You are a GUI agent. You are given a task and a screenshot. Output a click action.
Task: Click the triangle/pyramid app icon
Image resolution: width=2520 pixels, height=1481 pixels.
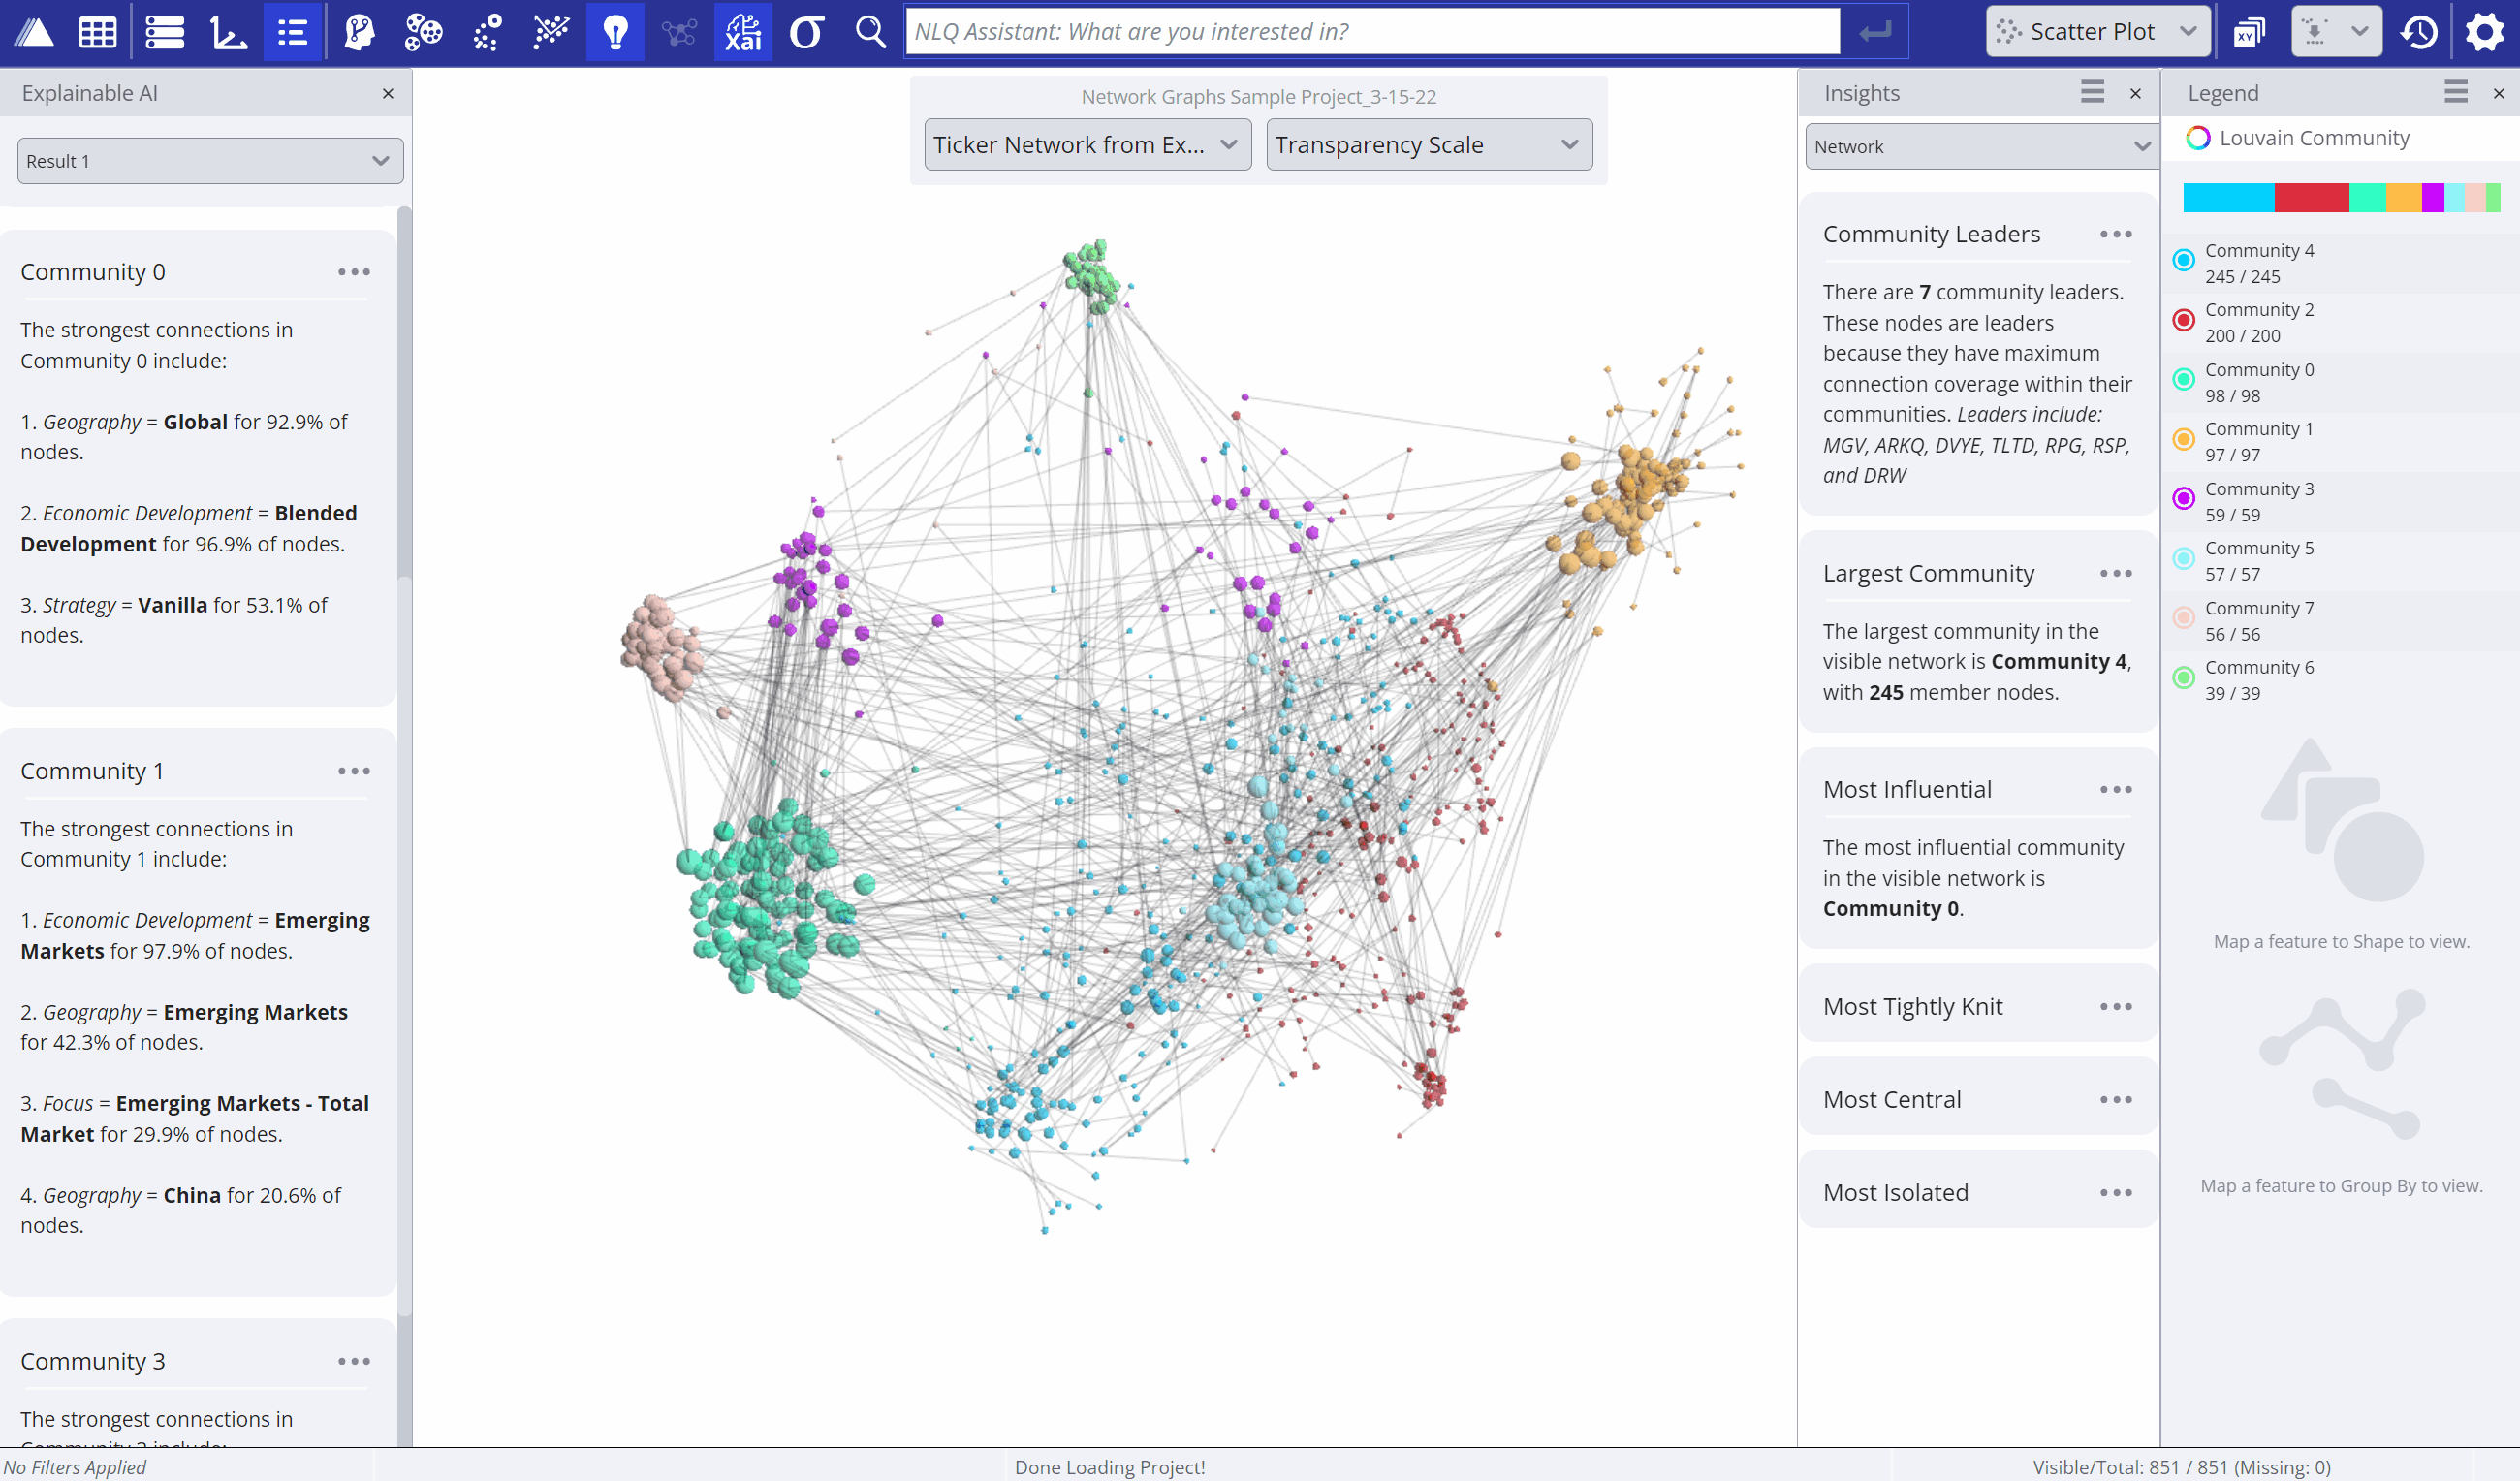32,30
